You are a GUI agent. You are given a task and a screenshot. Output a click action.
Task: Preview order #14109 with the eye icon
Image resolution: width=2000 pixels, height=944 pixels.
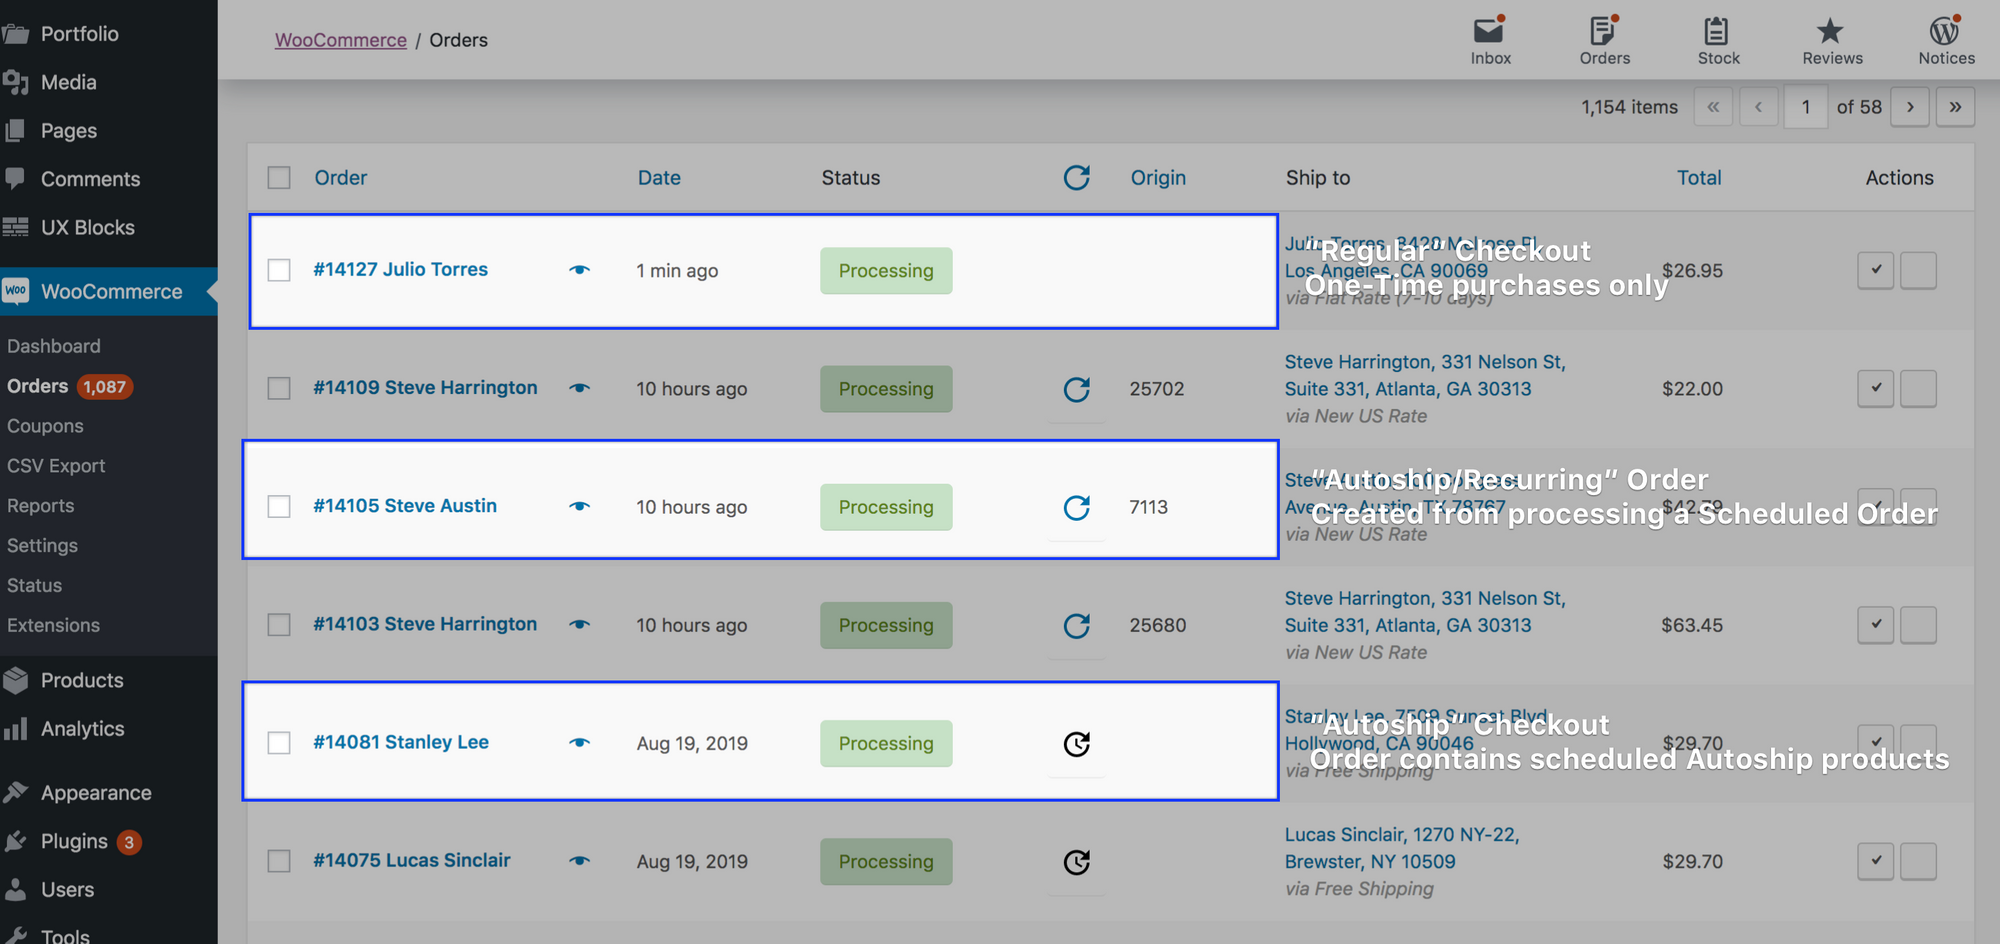pos(579,388)
